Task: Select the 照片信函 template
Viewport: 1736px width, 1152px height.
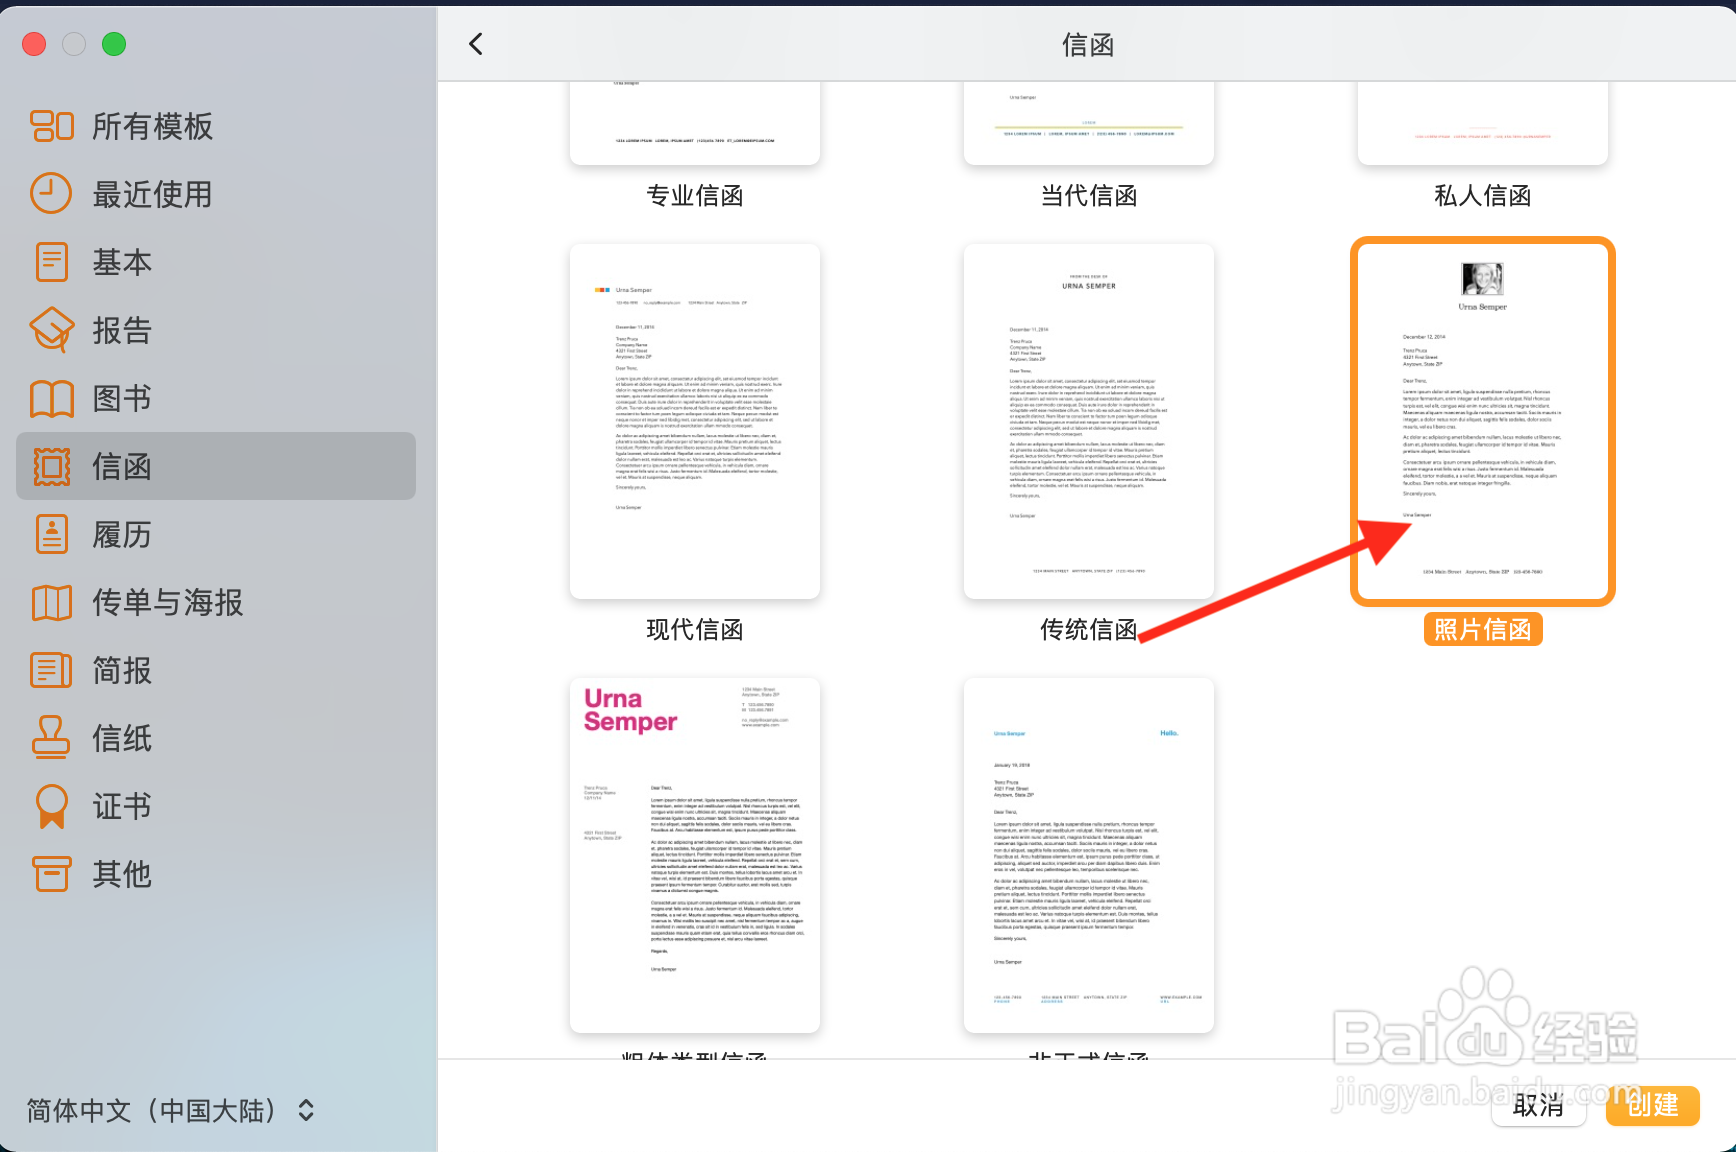Action: pos(1482,420)
